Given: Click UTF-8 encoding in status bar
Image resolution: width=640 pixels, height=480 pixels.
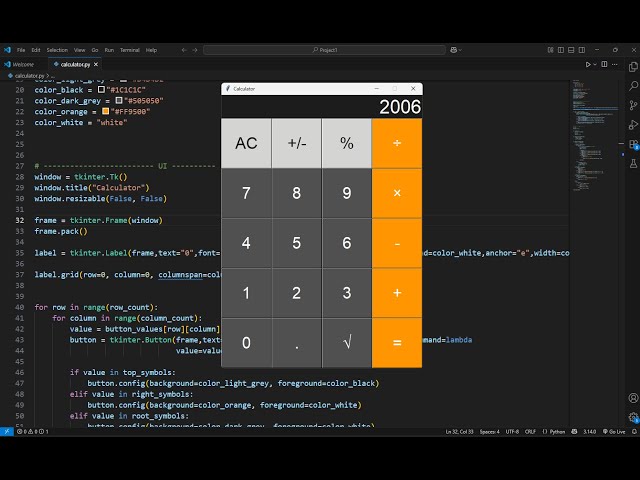Looking at the screenshot, I should coord(512,431).
